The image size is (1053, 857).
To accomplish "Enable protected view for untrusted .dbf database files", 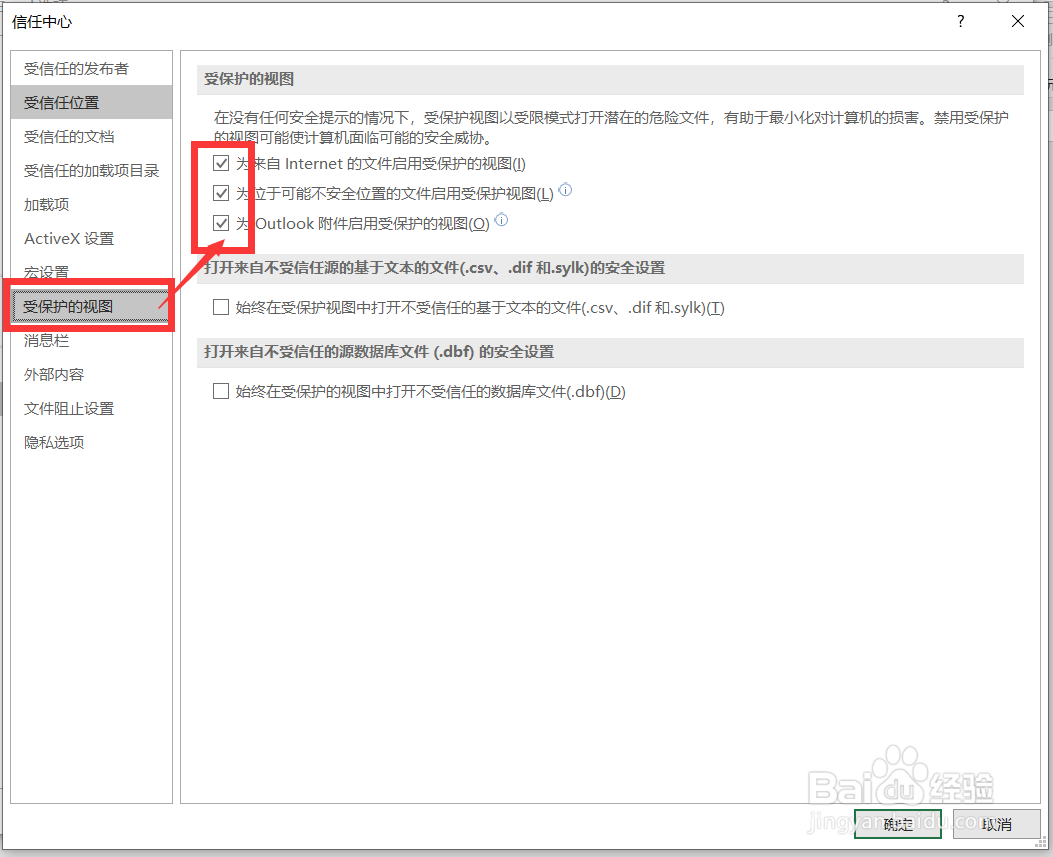I will pos(221,391).
